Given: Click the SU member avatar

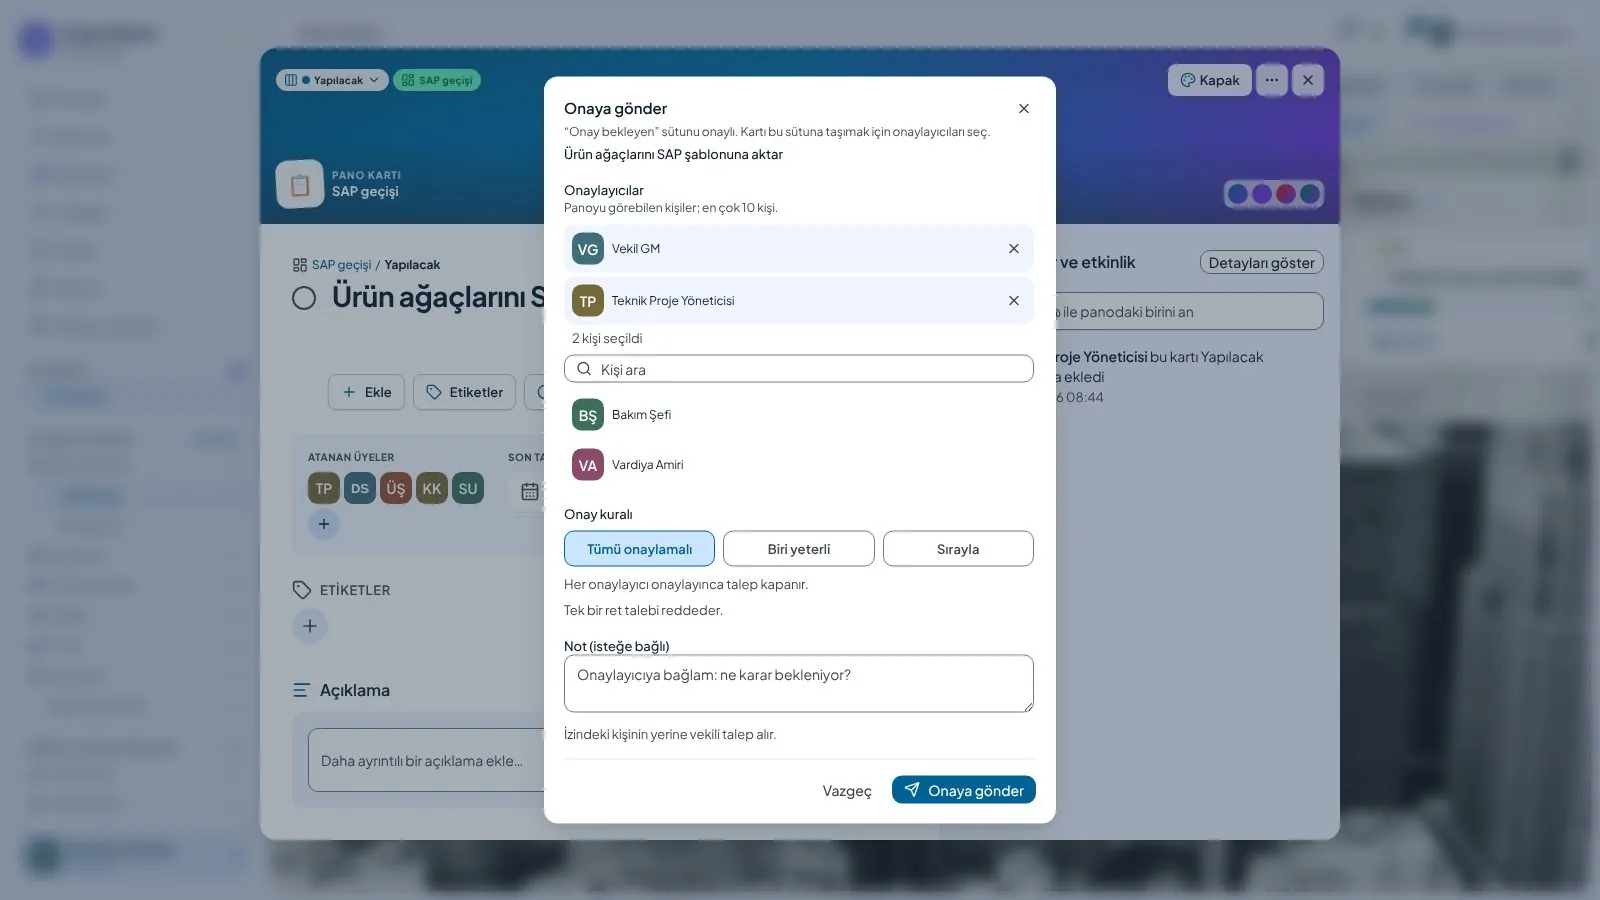Looking at the screenshot, I should click(468, 489).
